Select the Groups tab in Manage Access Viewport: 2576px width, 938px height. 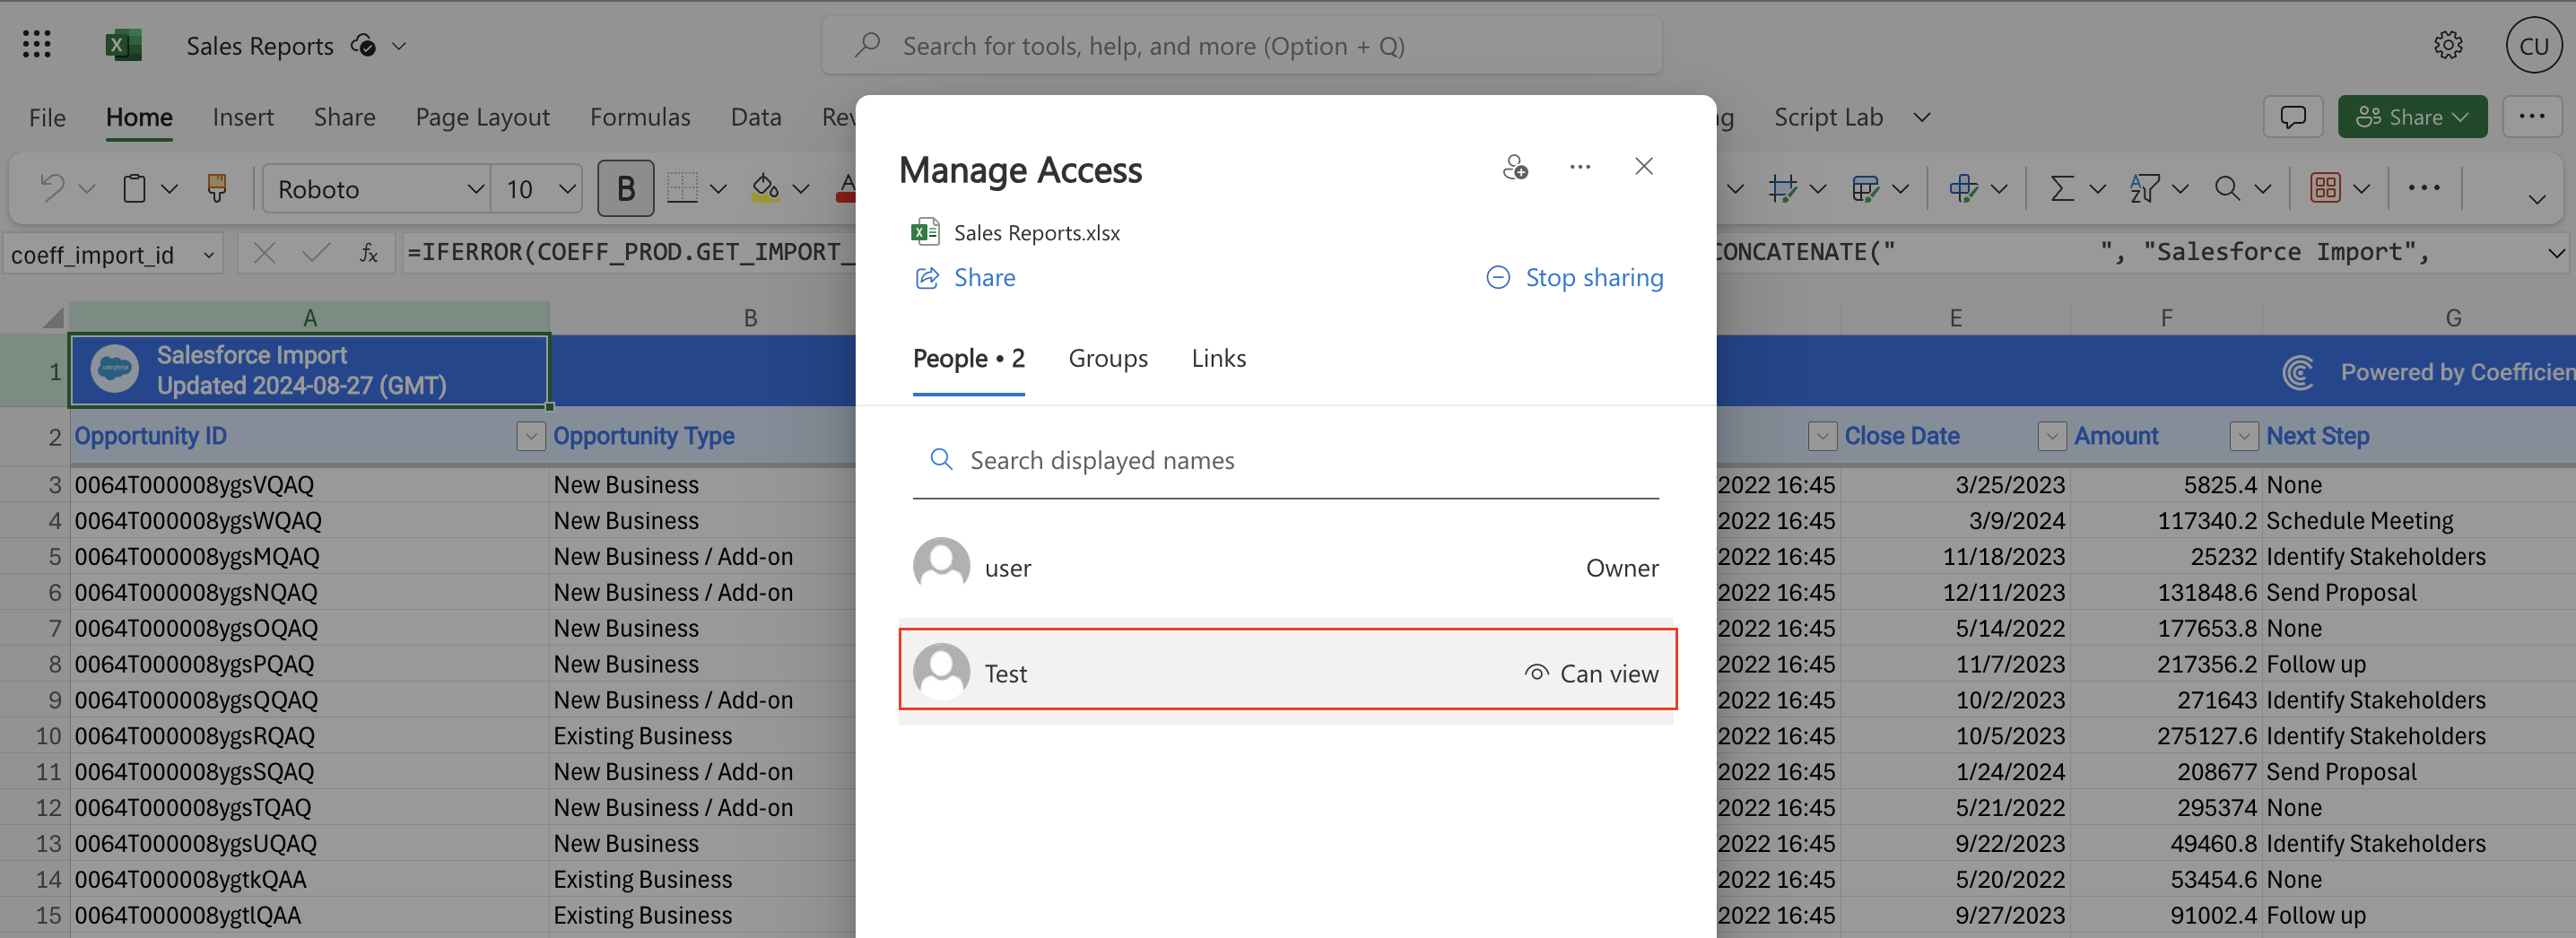(x=1108, y=358)
